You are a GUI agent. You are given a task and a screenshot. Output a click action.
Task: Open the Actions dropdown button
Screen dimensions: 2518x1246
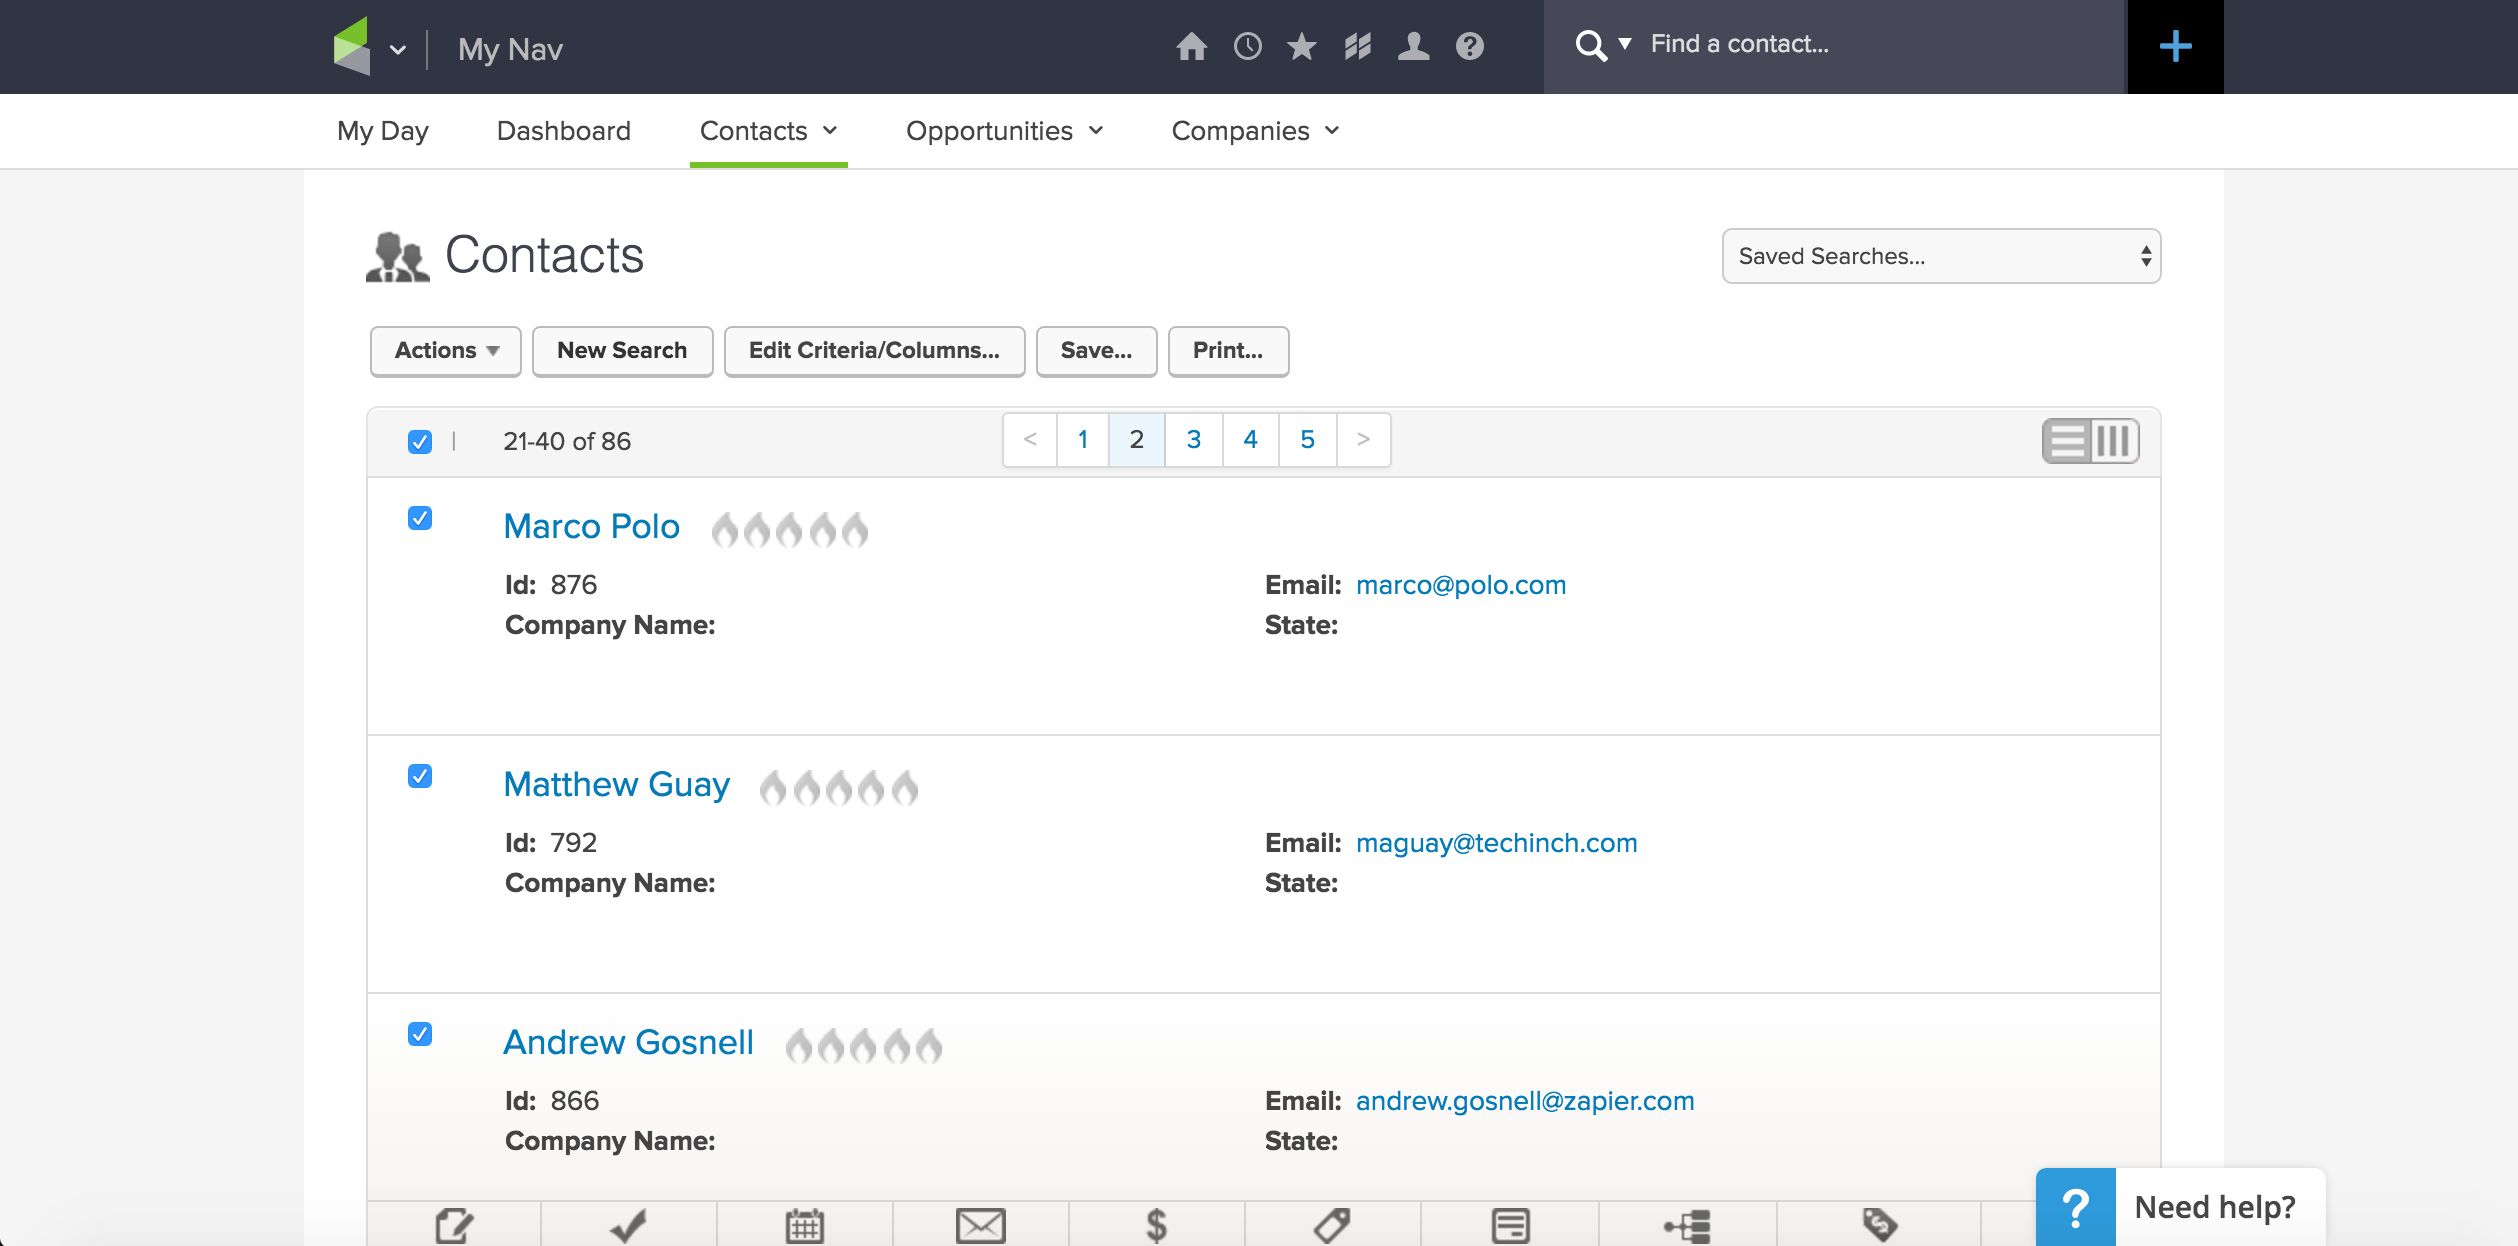coord(445,351)
